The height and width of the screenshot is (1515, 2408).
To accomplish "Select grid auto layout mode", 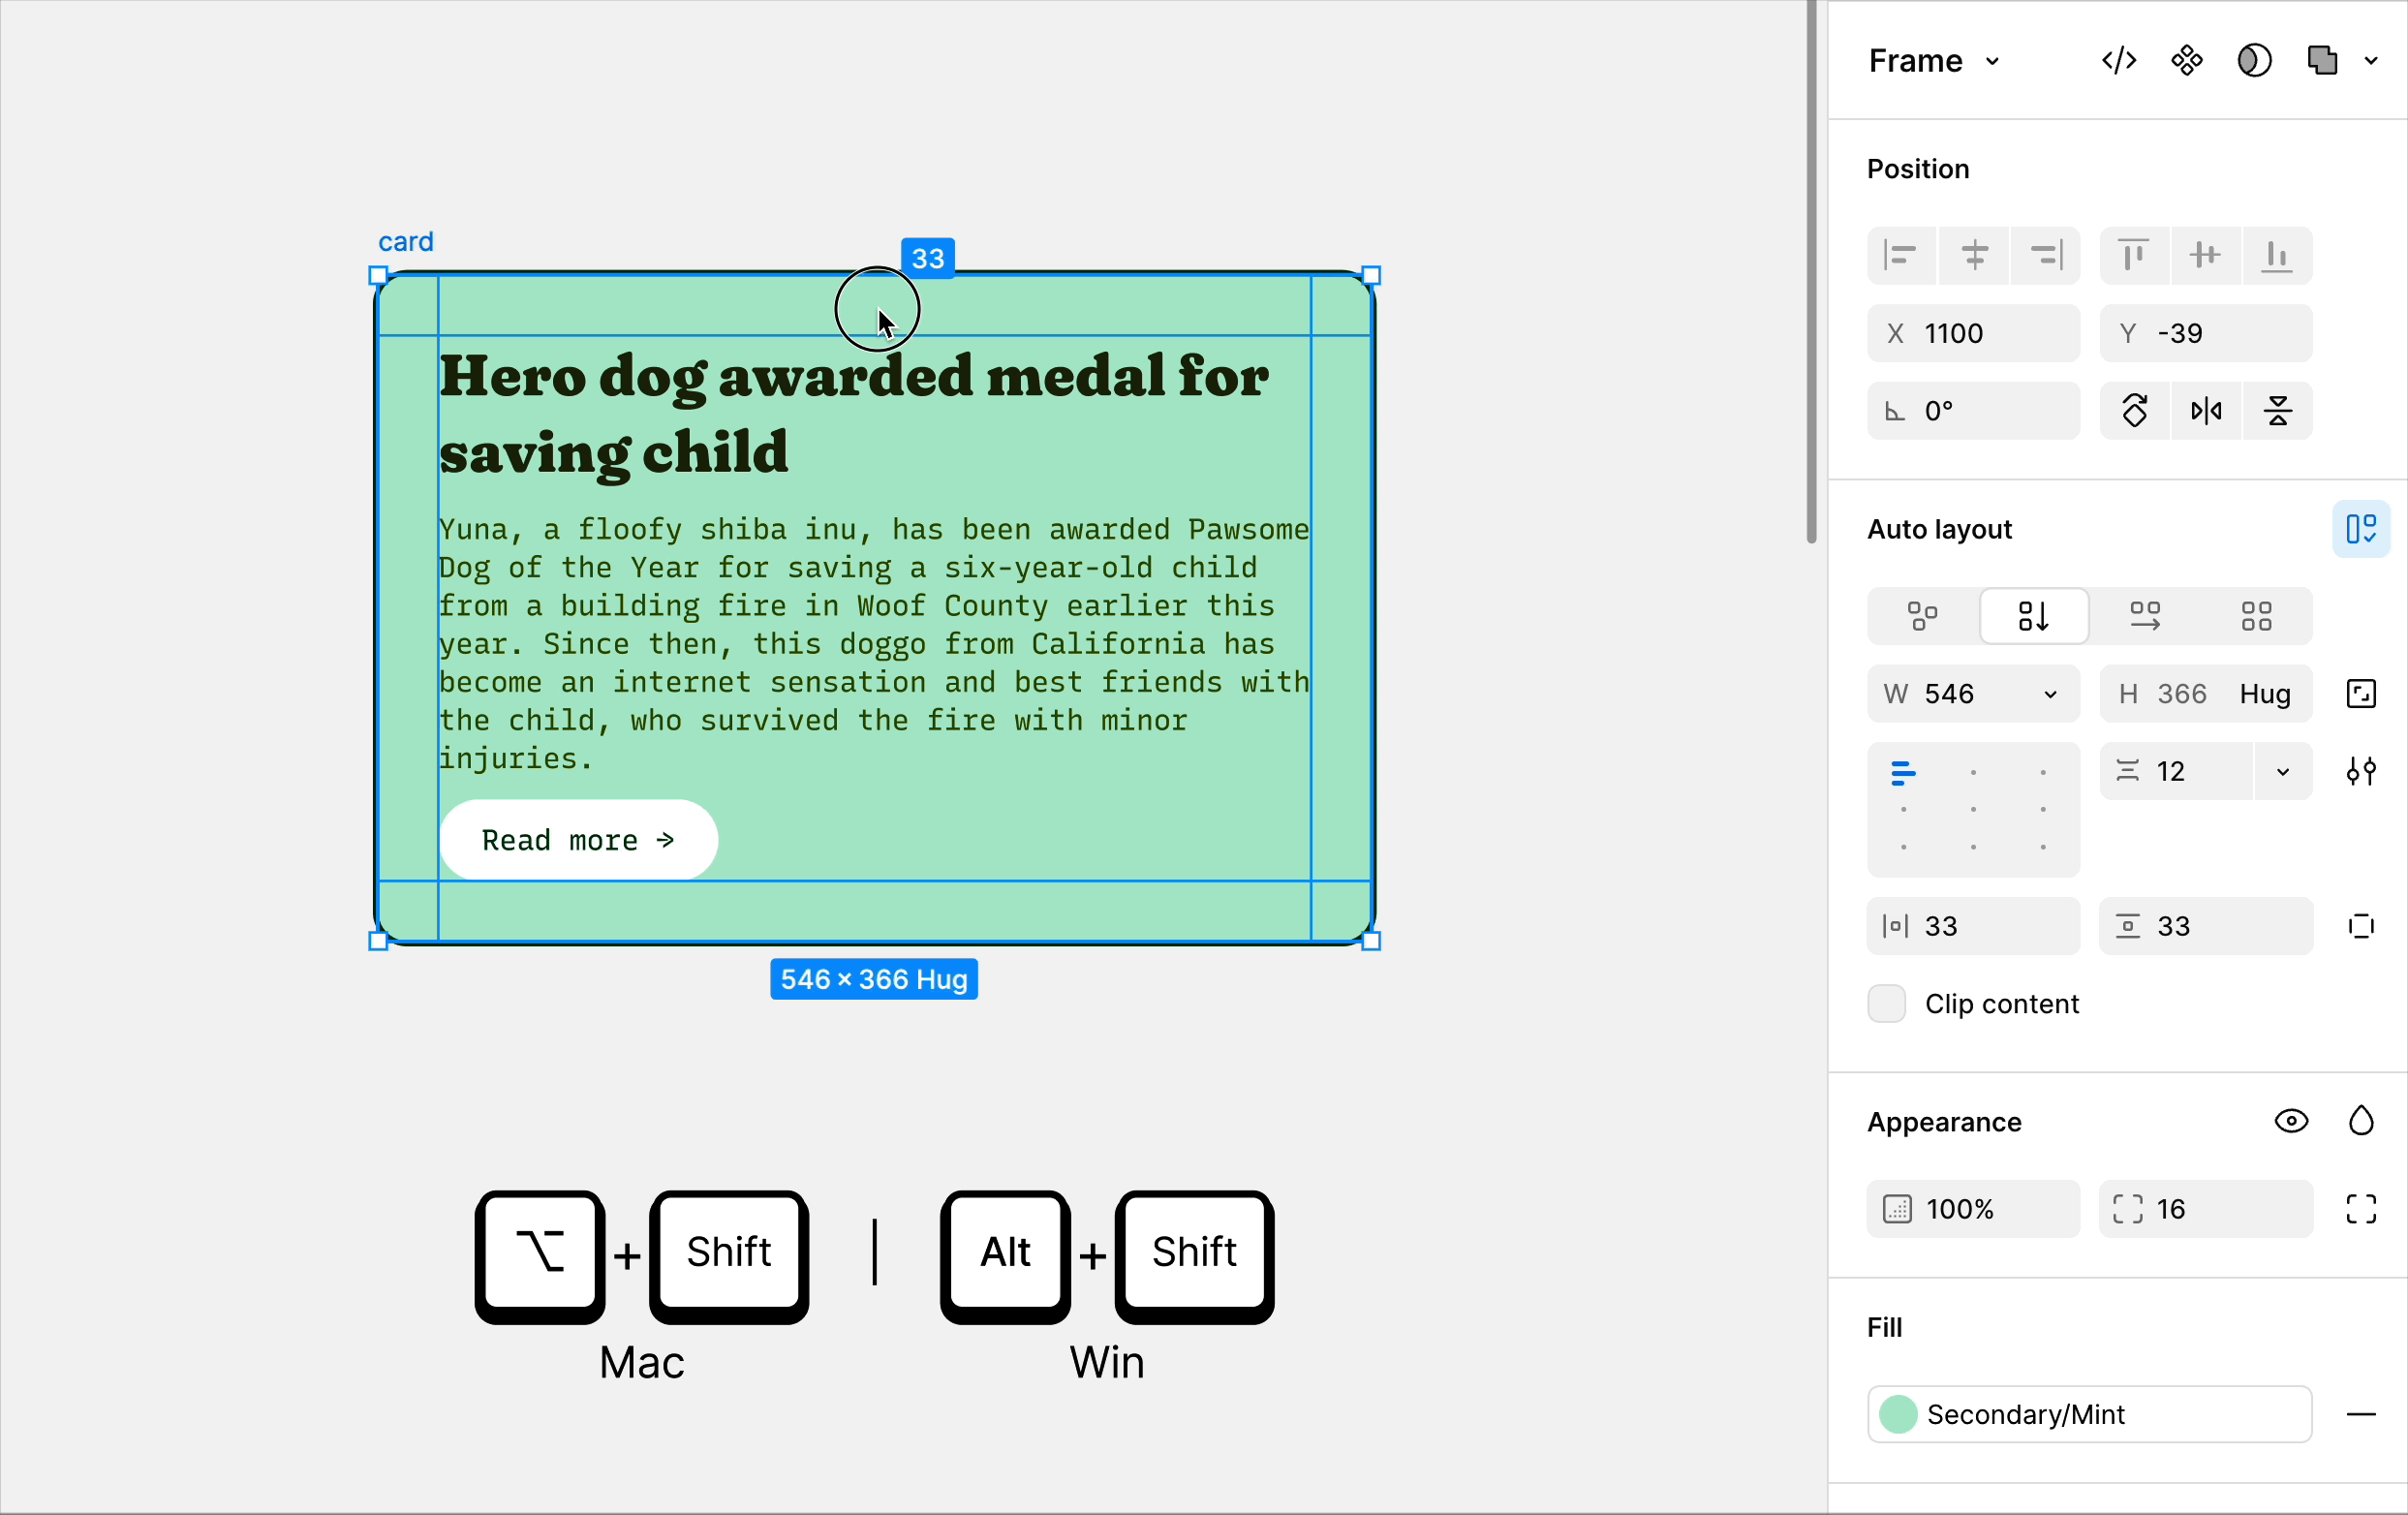I will pyautogui.click(x=2256, y=616).
